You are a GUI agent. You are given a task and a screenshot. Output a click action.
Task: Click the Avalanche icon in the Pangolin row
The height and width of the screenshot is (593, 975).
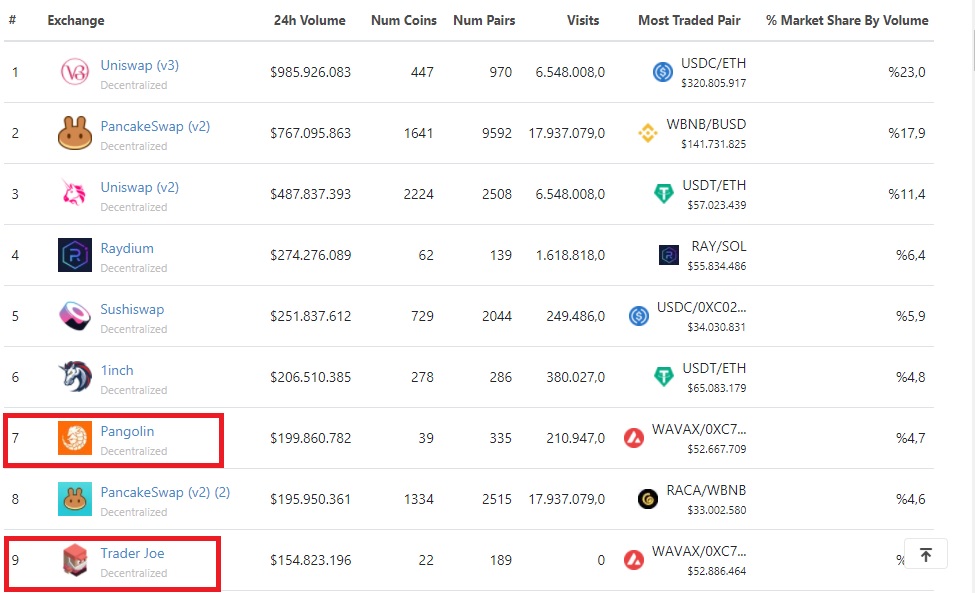point(634,438)
